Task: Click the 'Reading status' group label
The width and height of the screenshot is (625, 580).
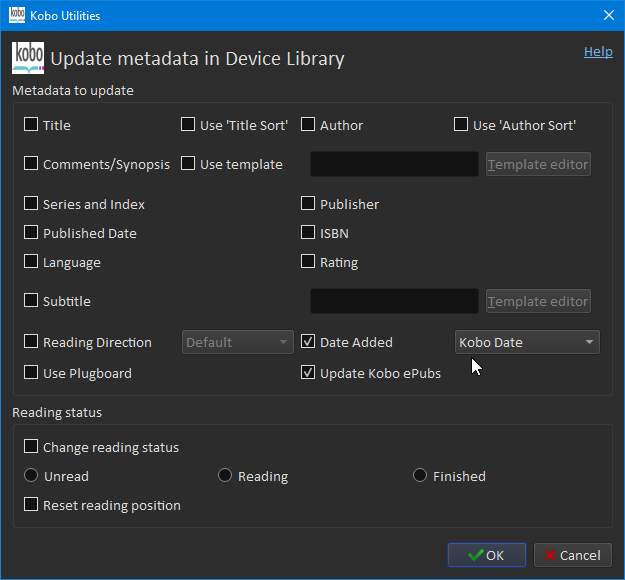Action: pyautogui.click(x=57, y=412)
